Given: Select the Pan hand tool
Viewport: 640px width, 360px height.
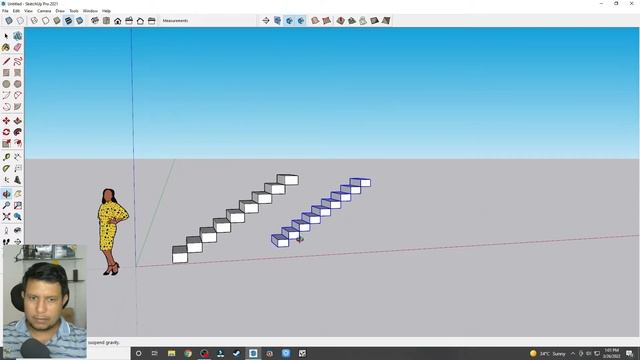Looking at the screenshot, I should (x=18, y=194).
